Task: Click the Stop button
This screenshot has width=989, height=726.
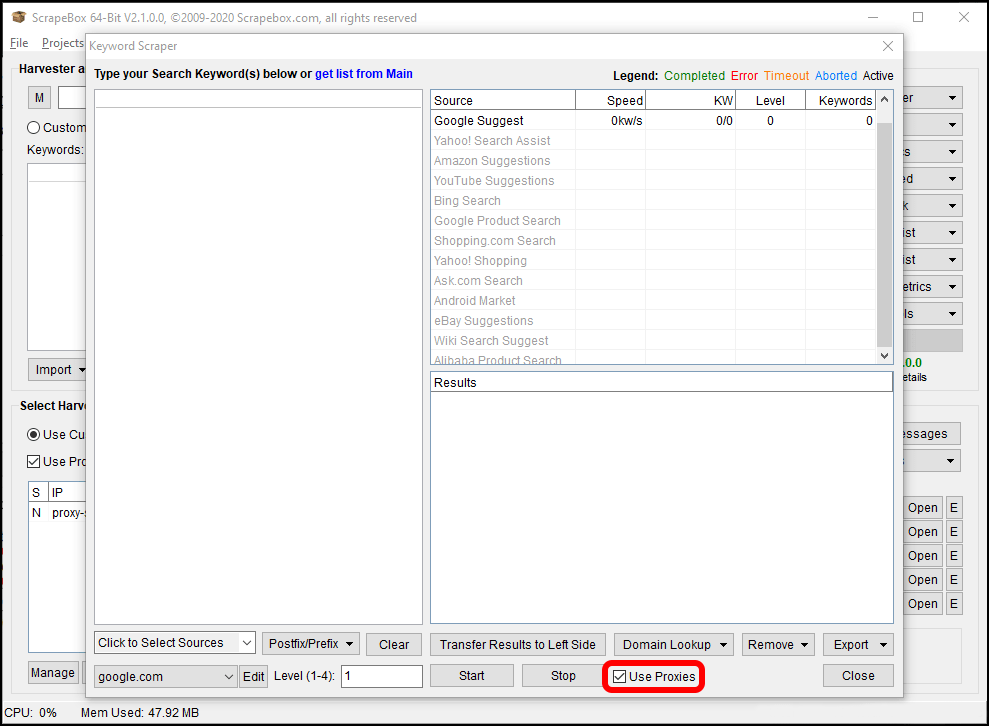Action: point(562,676)
